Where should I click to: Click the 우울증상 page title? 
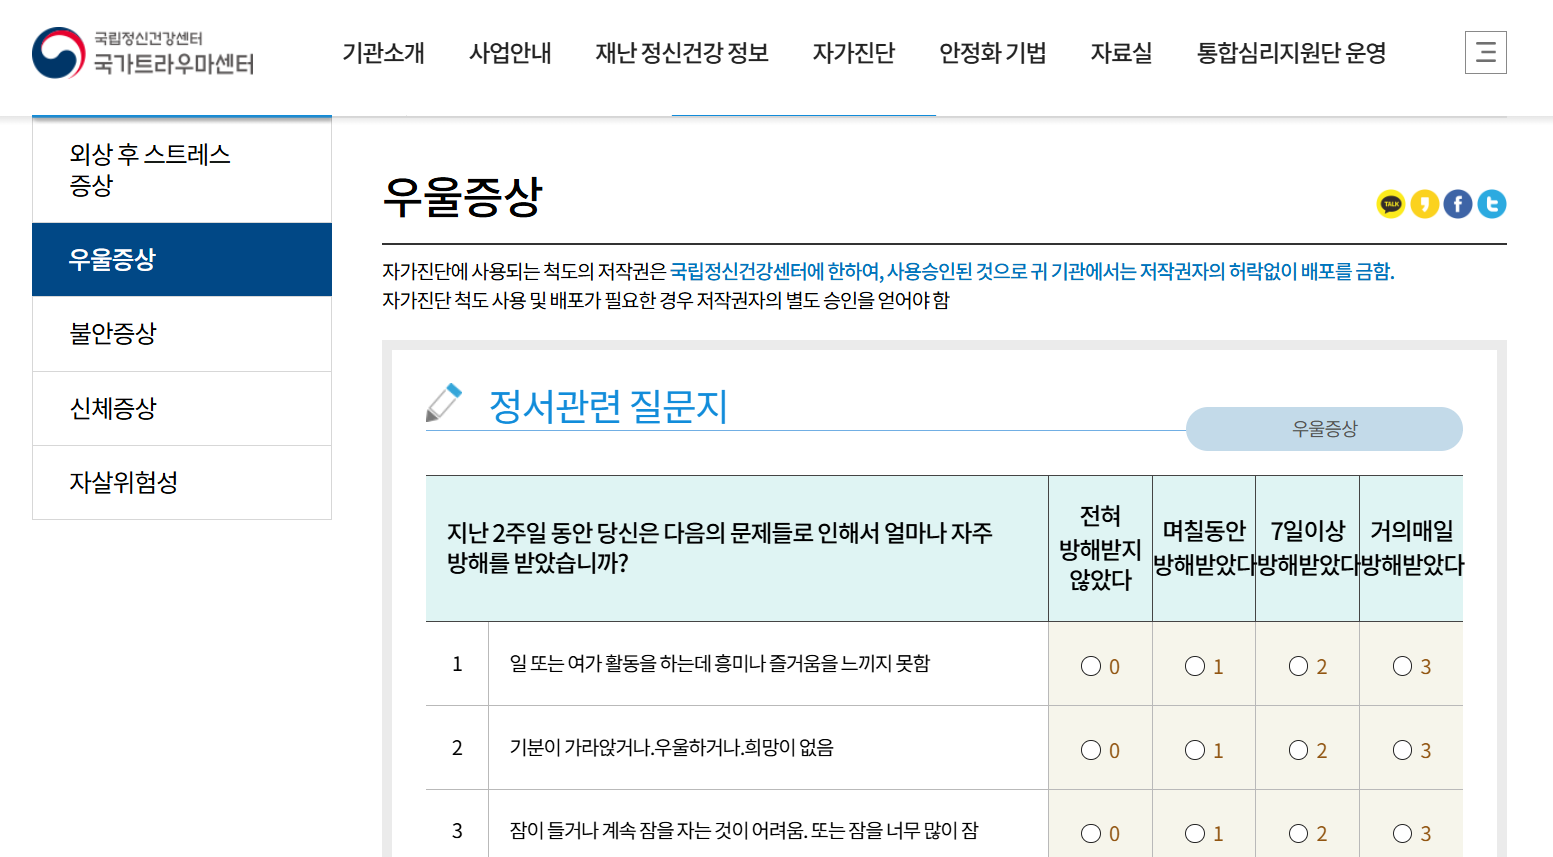462,197
